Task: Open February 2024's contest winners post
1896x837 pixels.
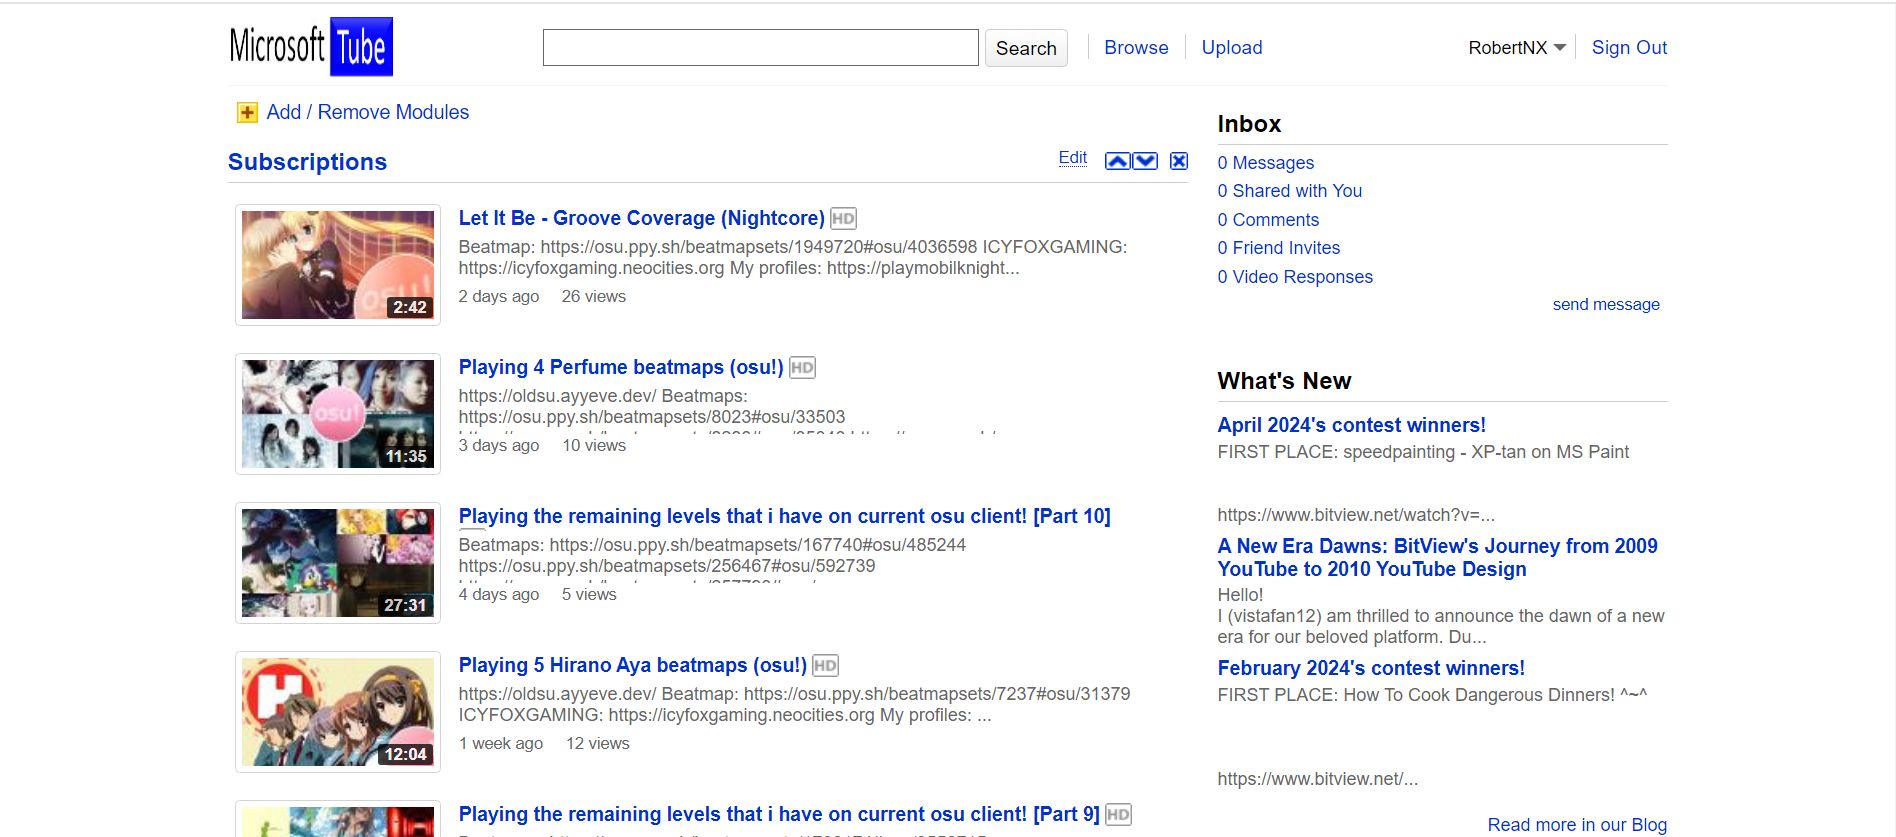Action: 1370,668
